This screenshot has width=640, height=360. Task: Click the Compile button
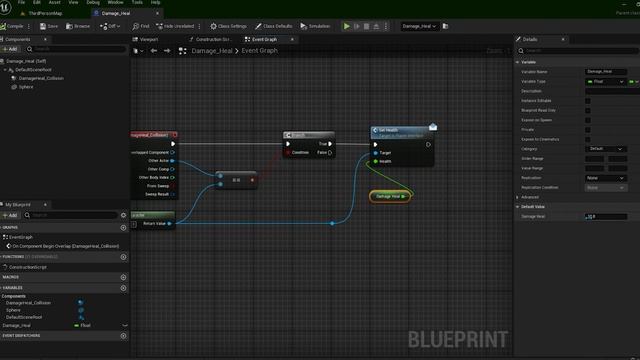tap(12, 26)
